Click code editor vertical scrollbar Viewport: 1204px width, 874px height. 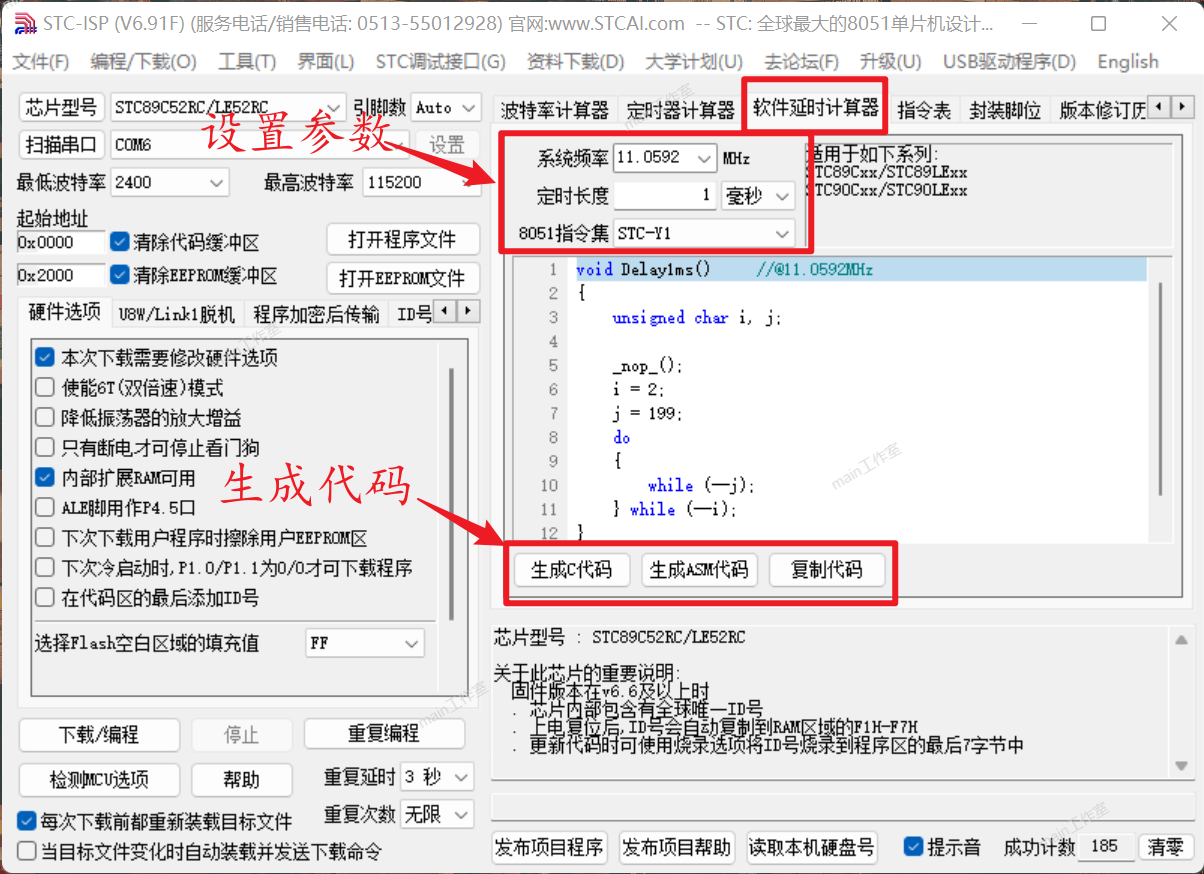coord(1160,388)
